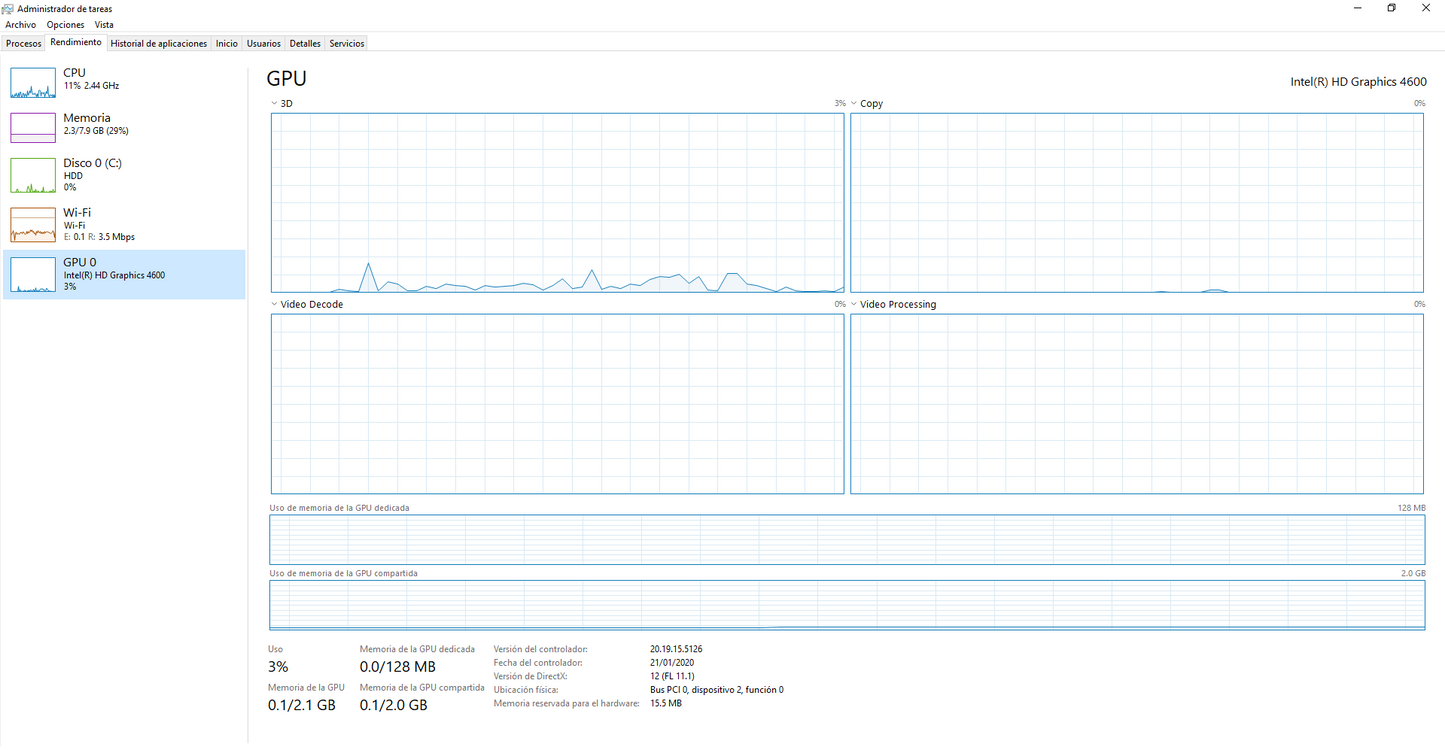The height and width of the screenshot is (750, 1445).
Task: Select the GPU 0 sidebar entry
Action: point(124,275)
